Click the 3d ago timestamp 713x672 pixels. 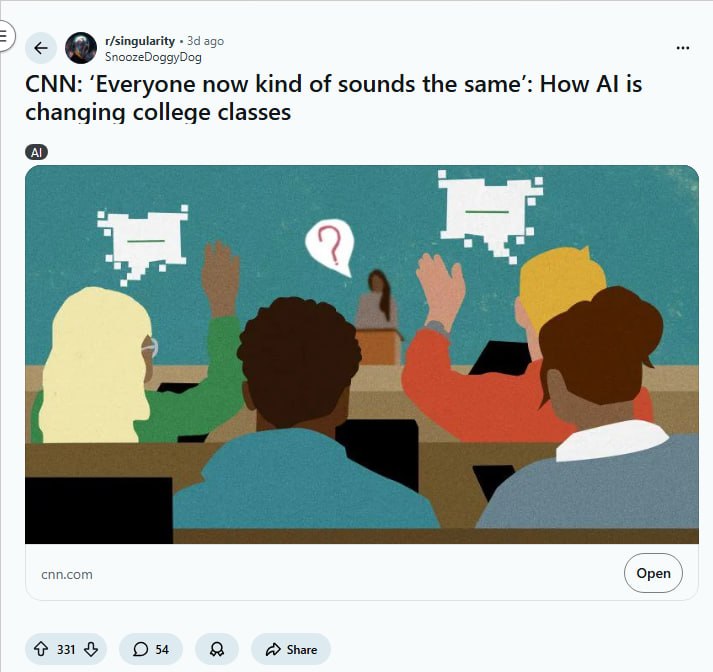coord(206,41)
